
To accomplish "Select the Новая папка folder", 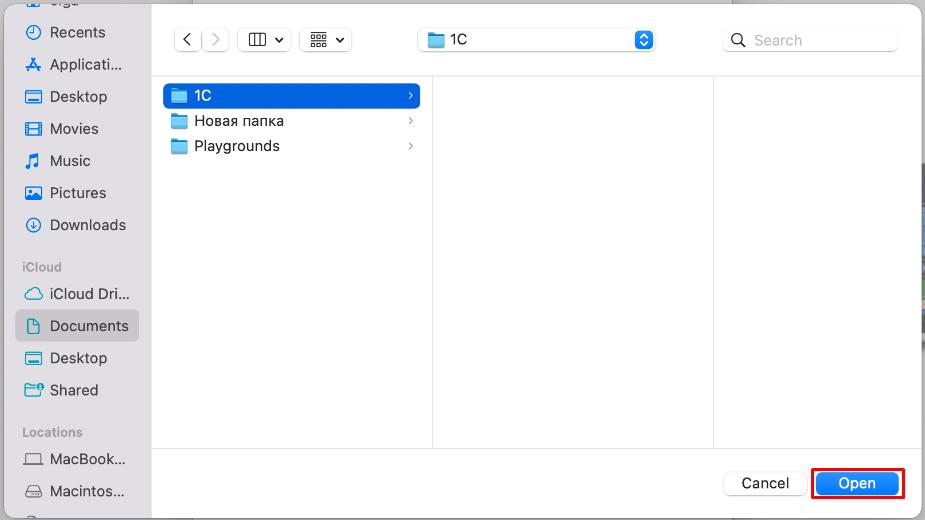I will click(x=239, y=121).
